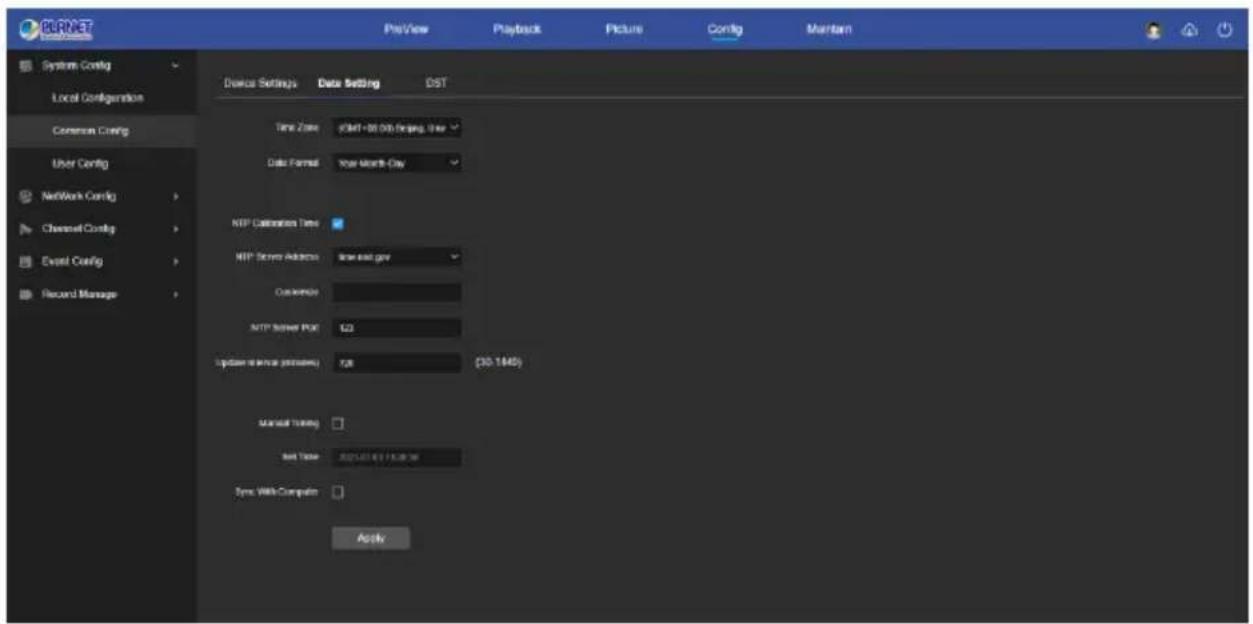
Task: Open the Picture tab
Action: coord(623,30)
